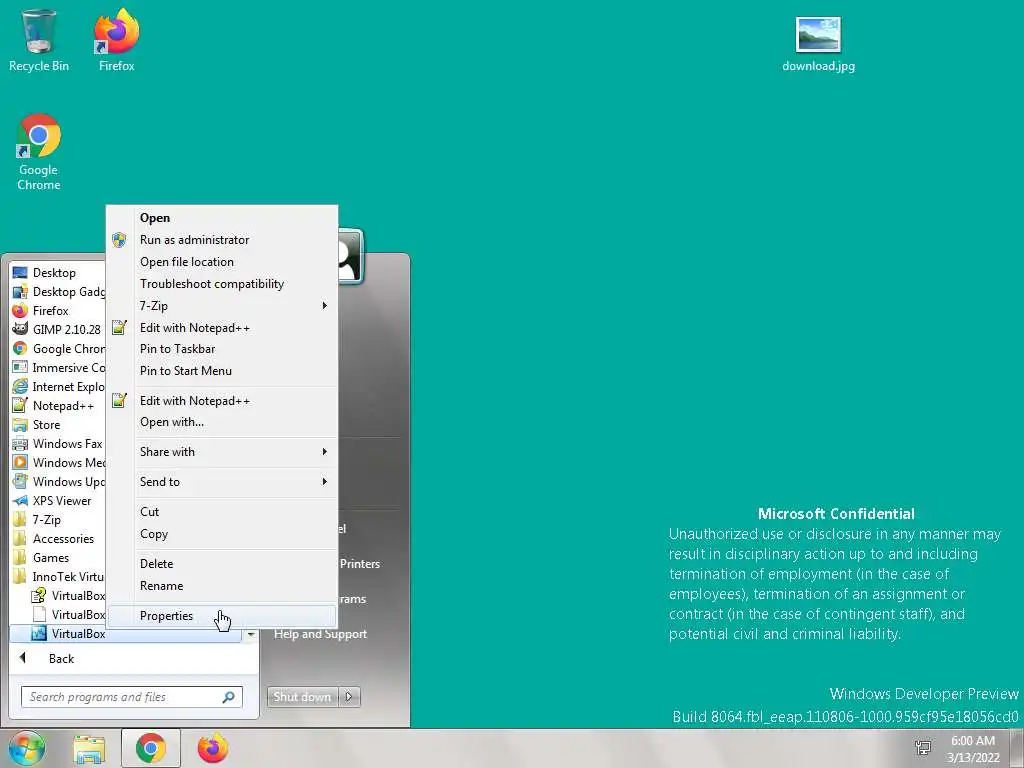Collapse the InnoTek VirtualBox folder

(x=57, y=577)
